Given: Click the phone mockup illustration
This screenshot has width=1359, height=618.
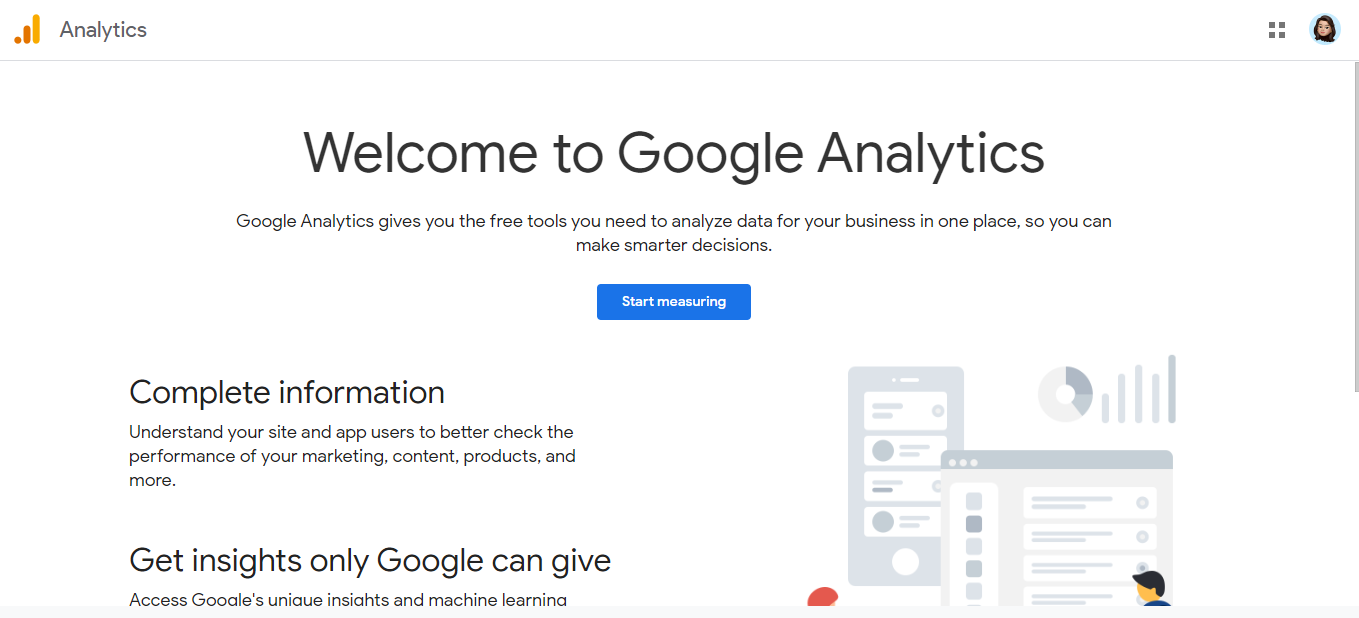Looking at the screenshot, I should pos(906,476).
